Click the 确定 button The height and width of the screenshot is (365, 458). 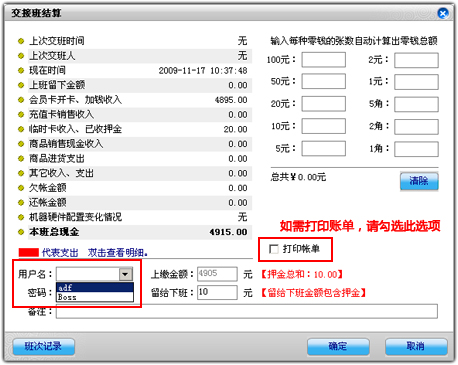click(338, 347)
